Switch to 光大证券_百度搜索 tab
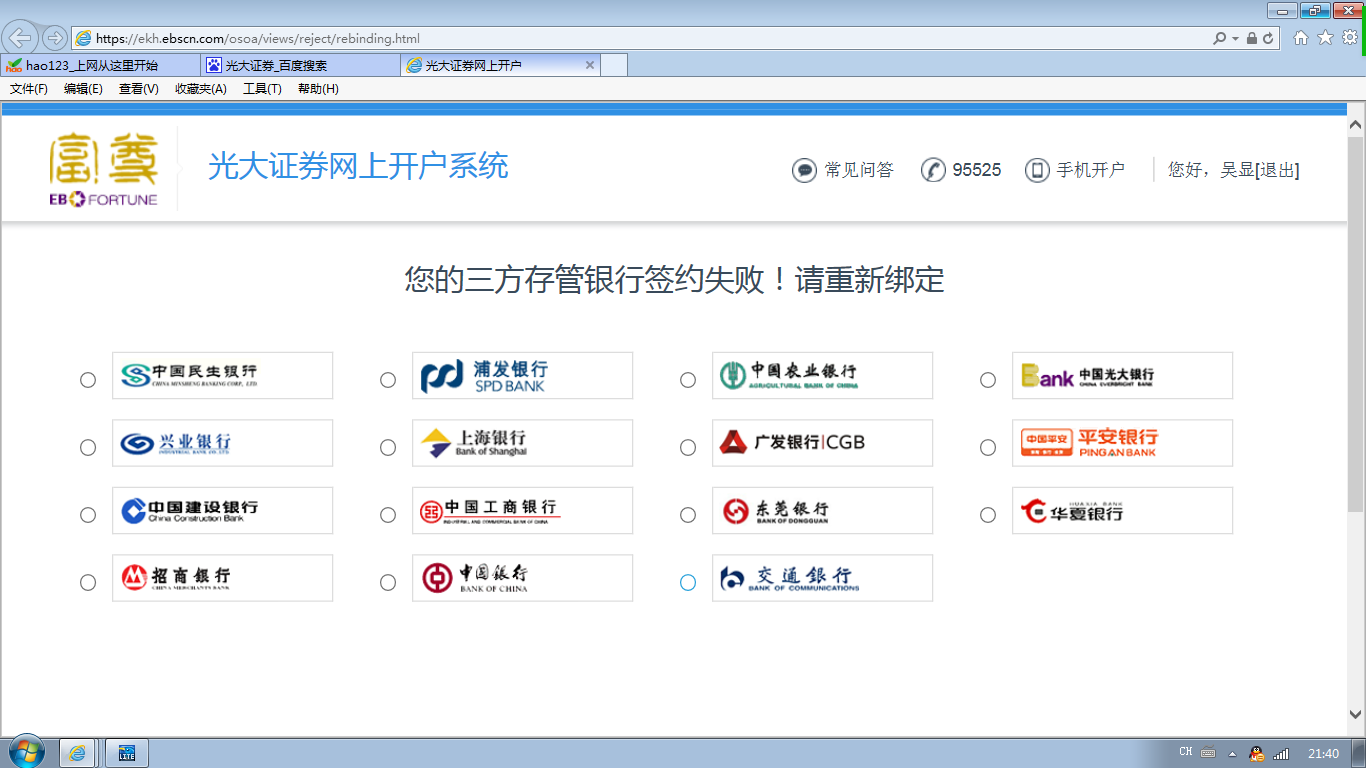Image resolution: width=1366 pixels, height=768 pixels. 300,65
